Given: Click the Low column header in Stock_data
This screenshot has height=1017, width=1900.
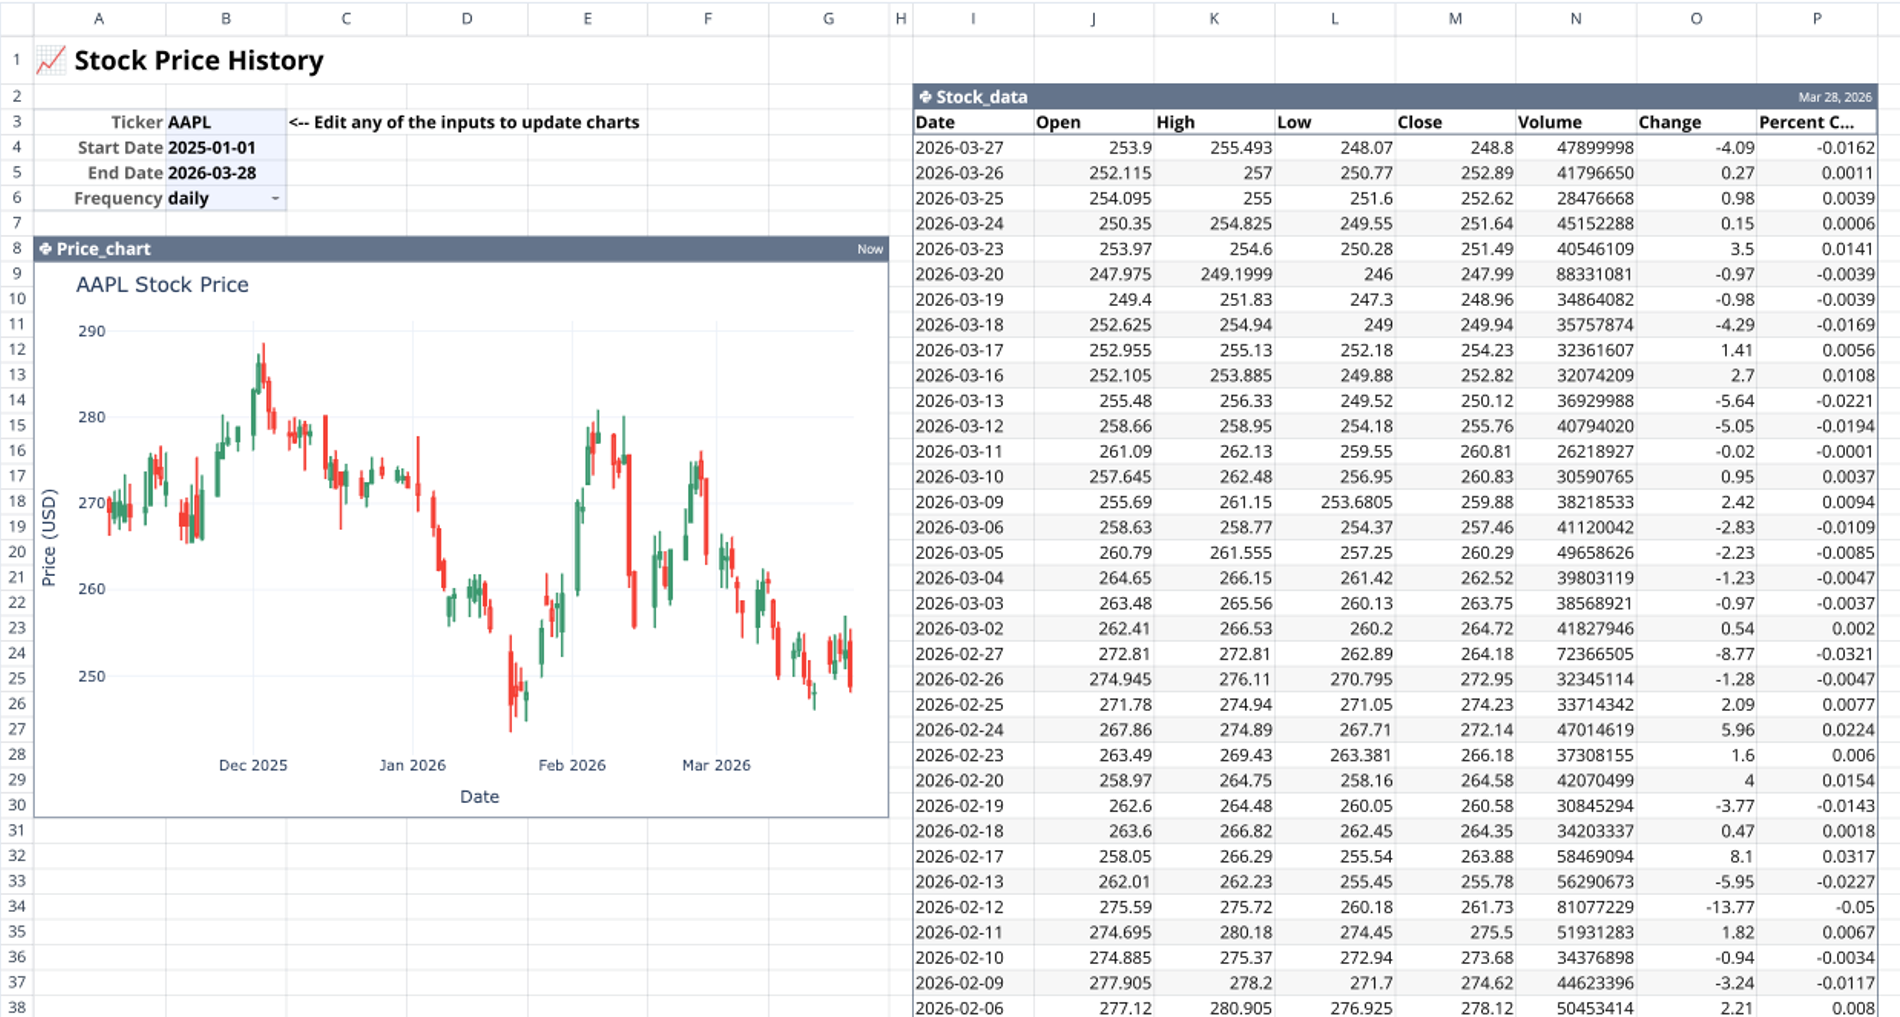Looking at the screenshot, I should point(1335,122).
